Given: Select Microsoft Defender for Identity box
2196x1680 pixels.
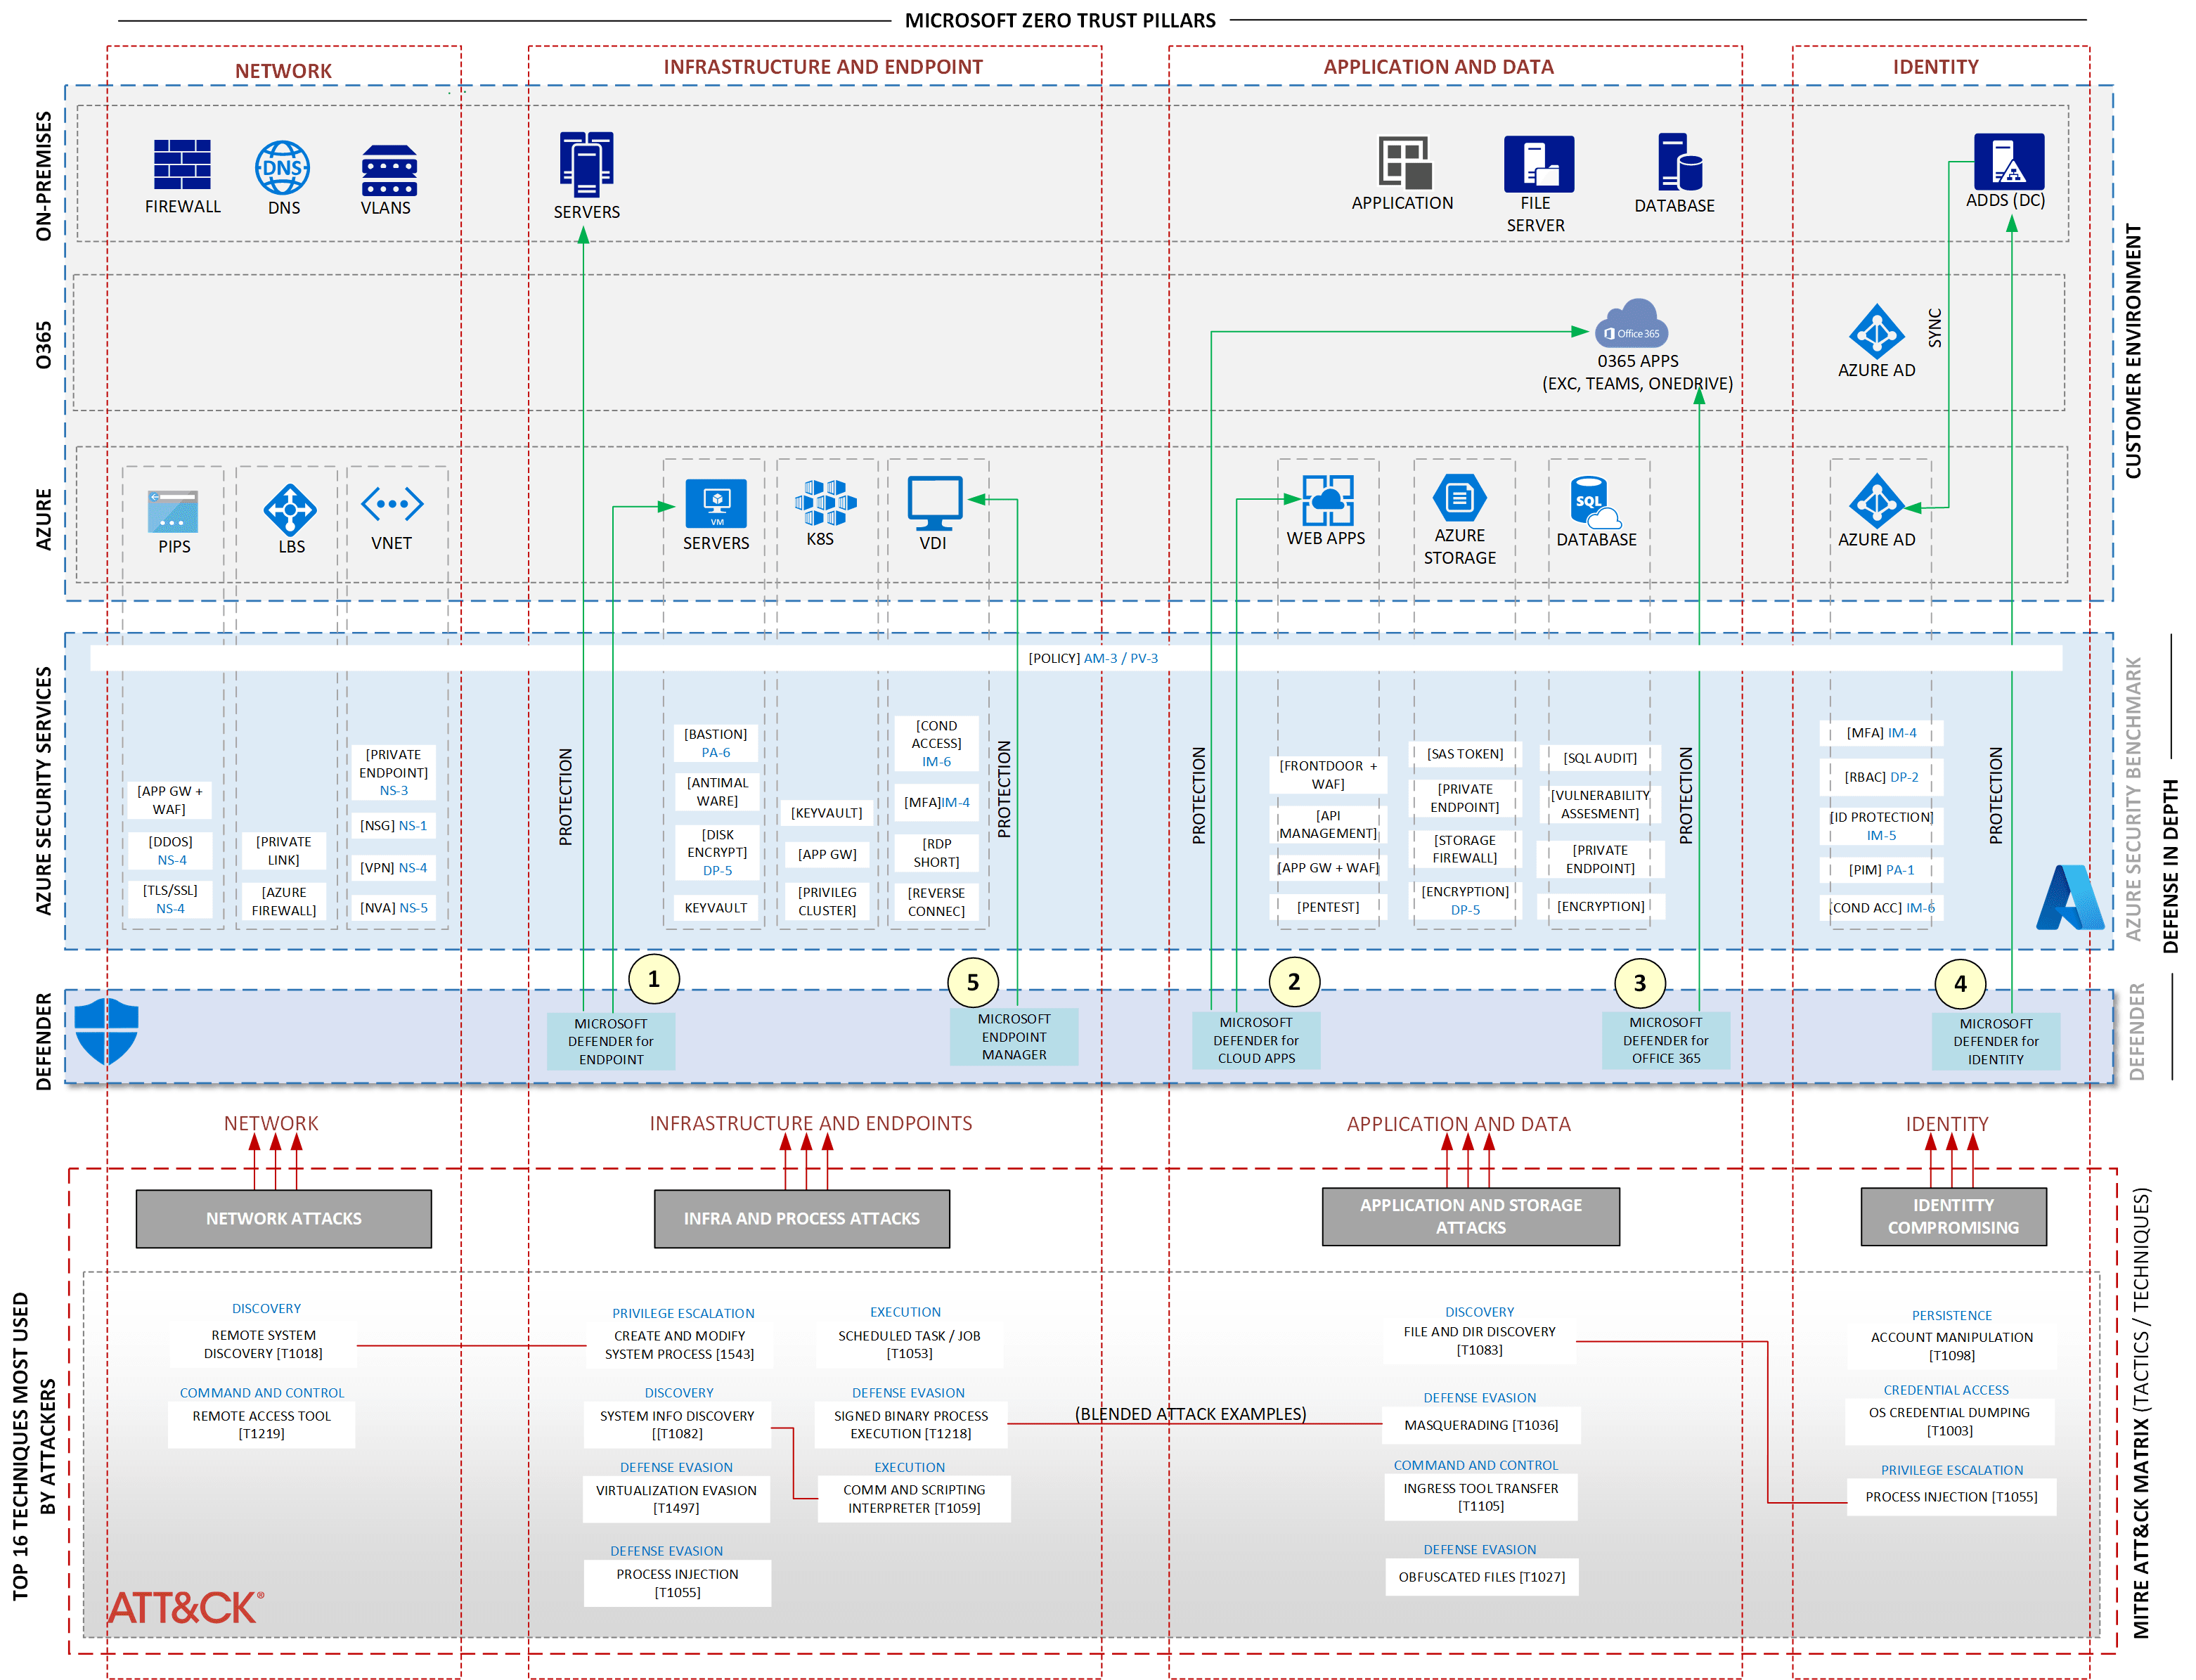Looking at the screenshot, I should [1995, 1041].
